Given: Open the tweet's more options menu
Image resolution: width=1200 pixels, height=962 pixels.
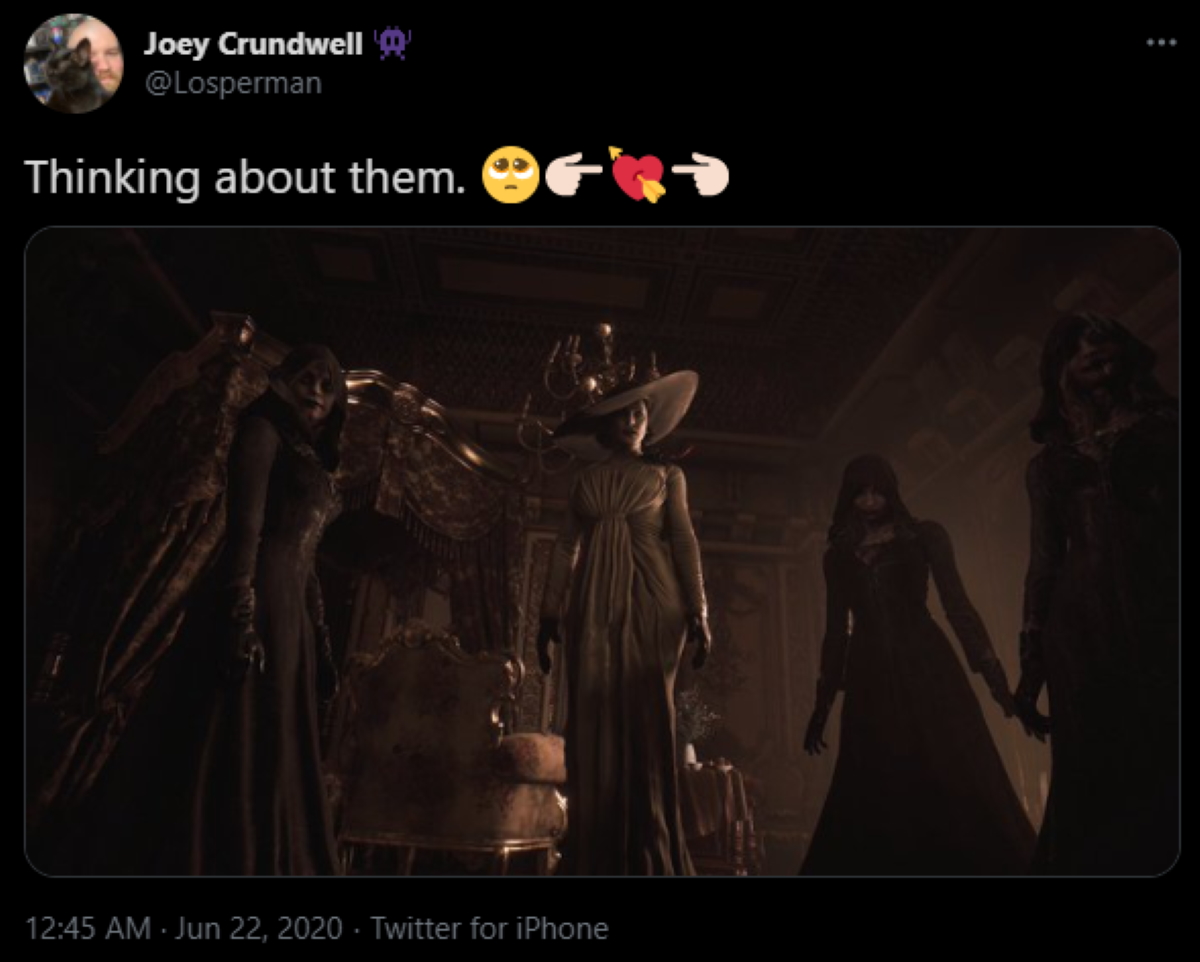Looking at the screenshot, I should point(1160,43).
